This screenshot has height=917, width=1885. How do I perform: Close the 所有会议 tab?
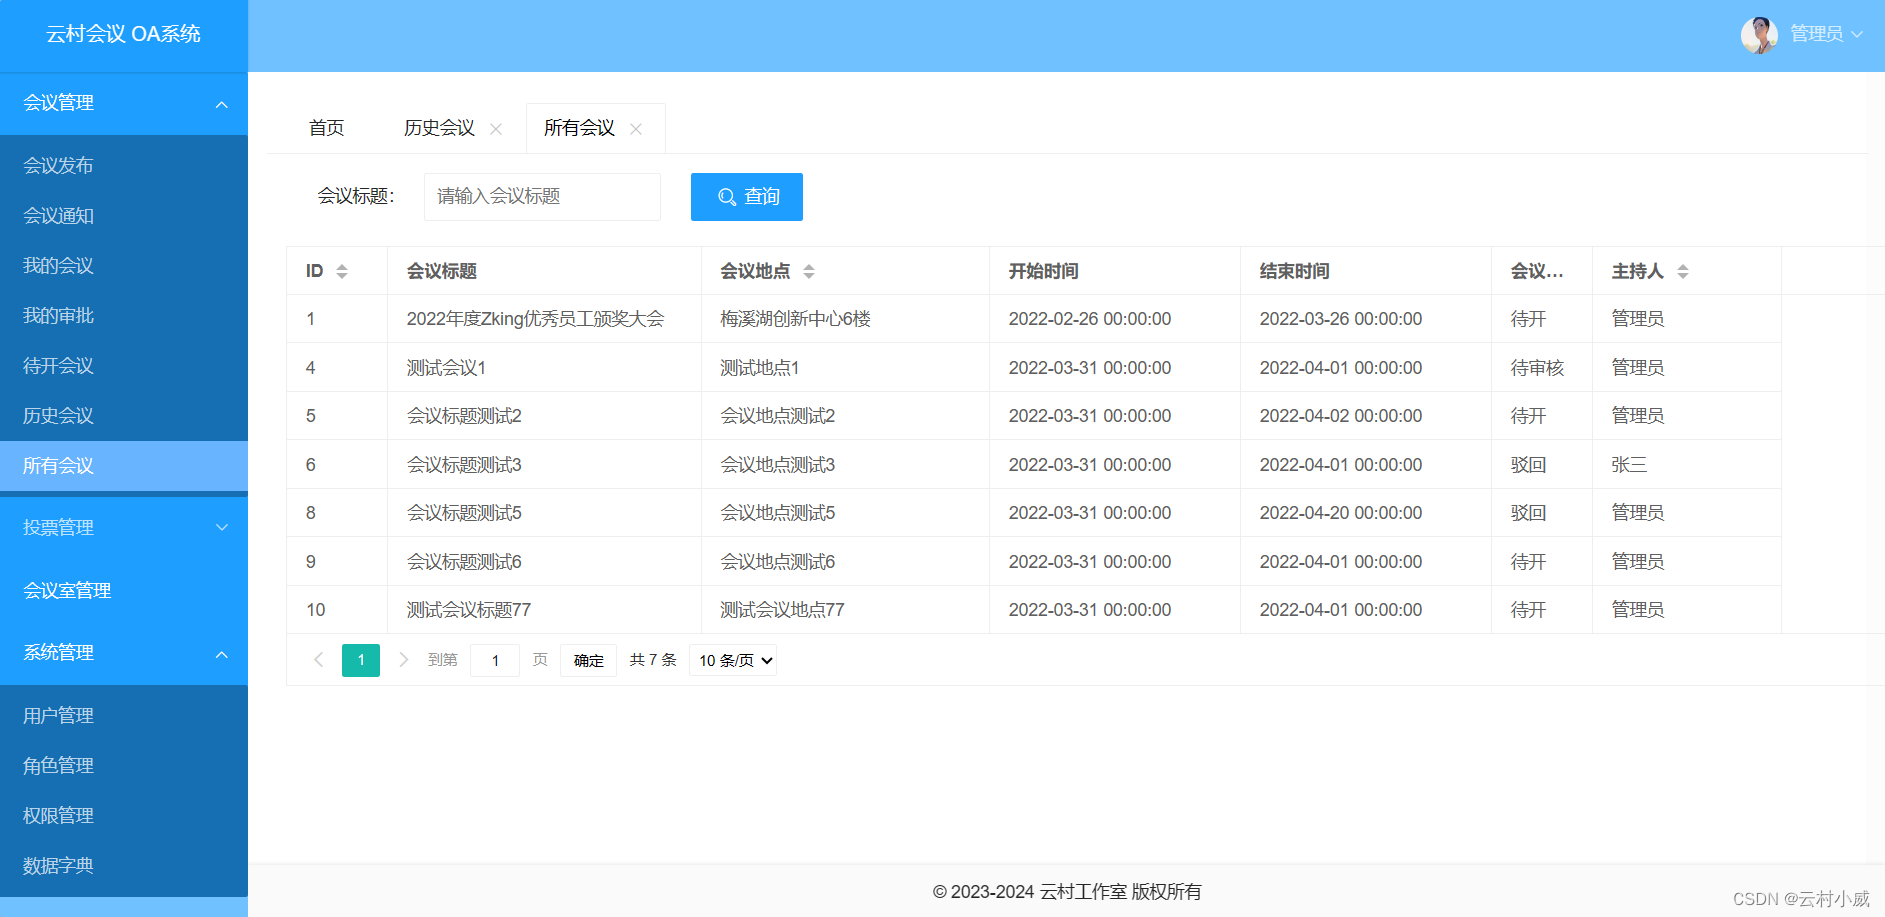click(636, 128)
